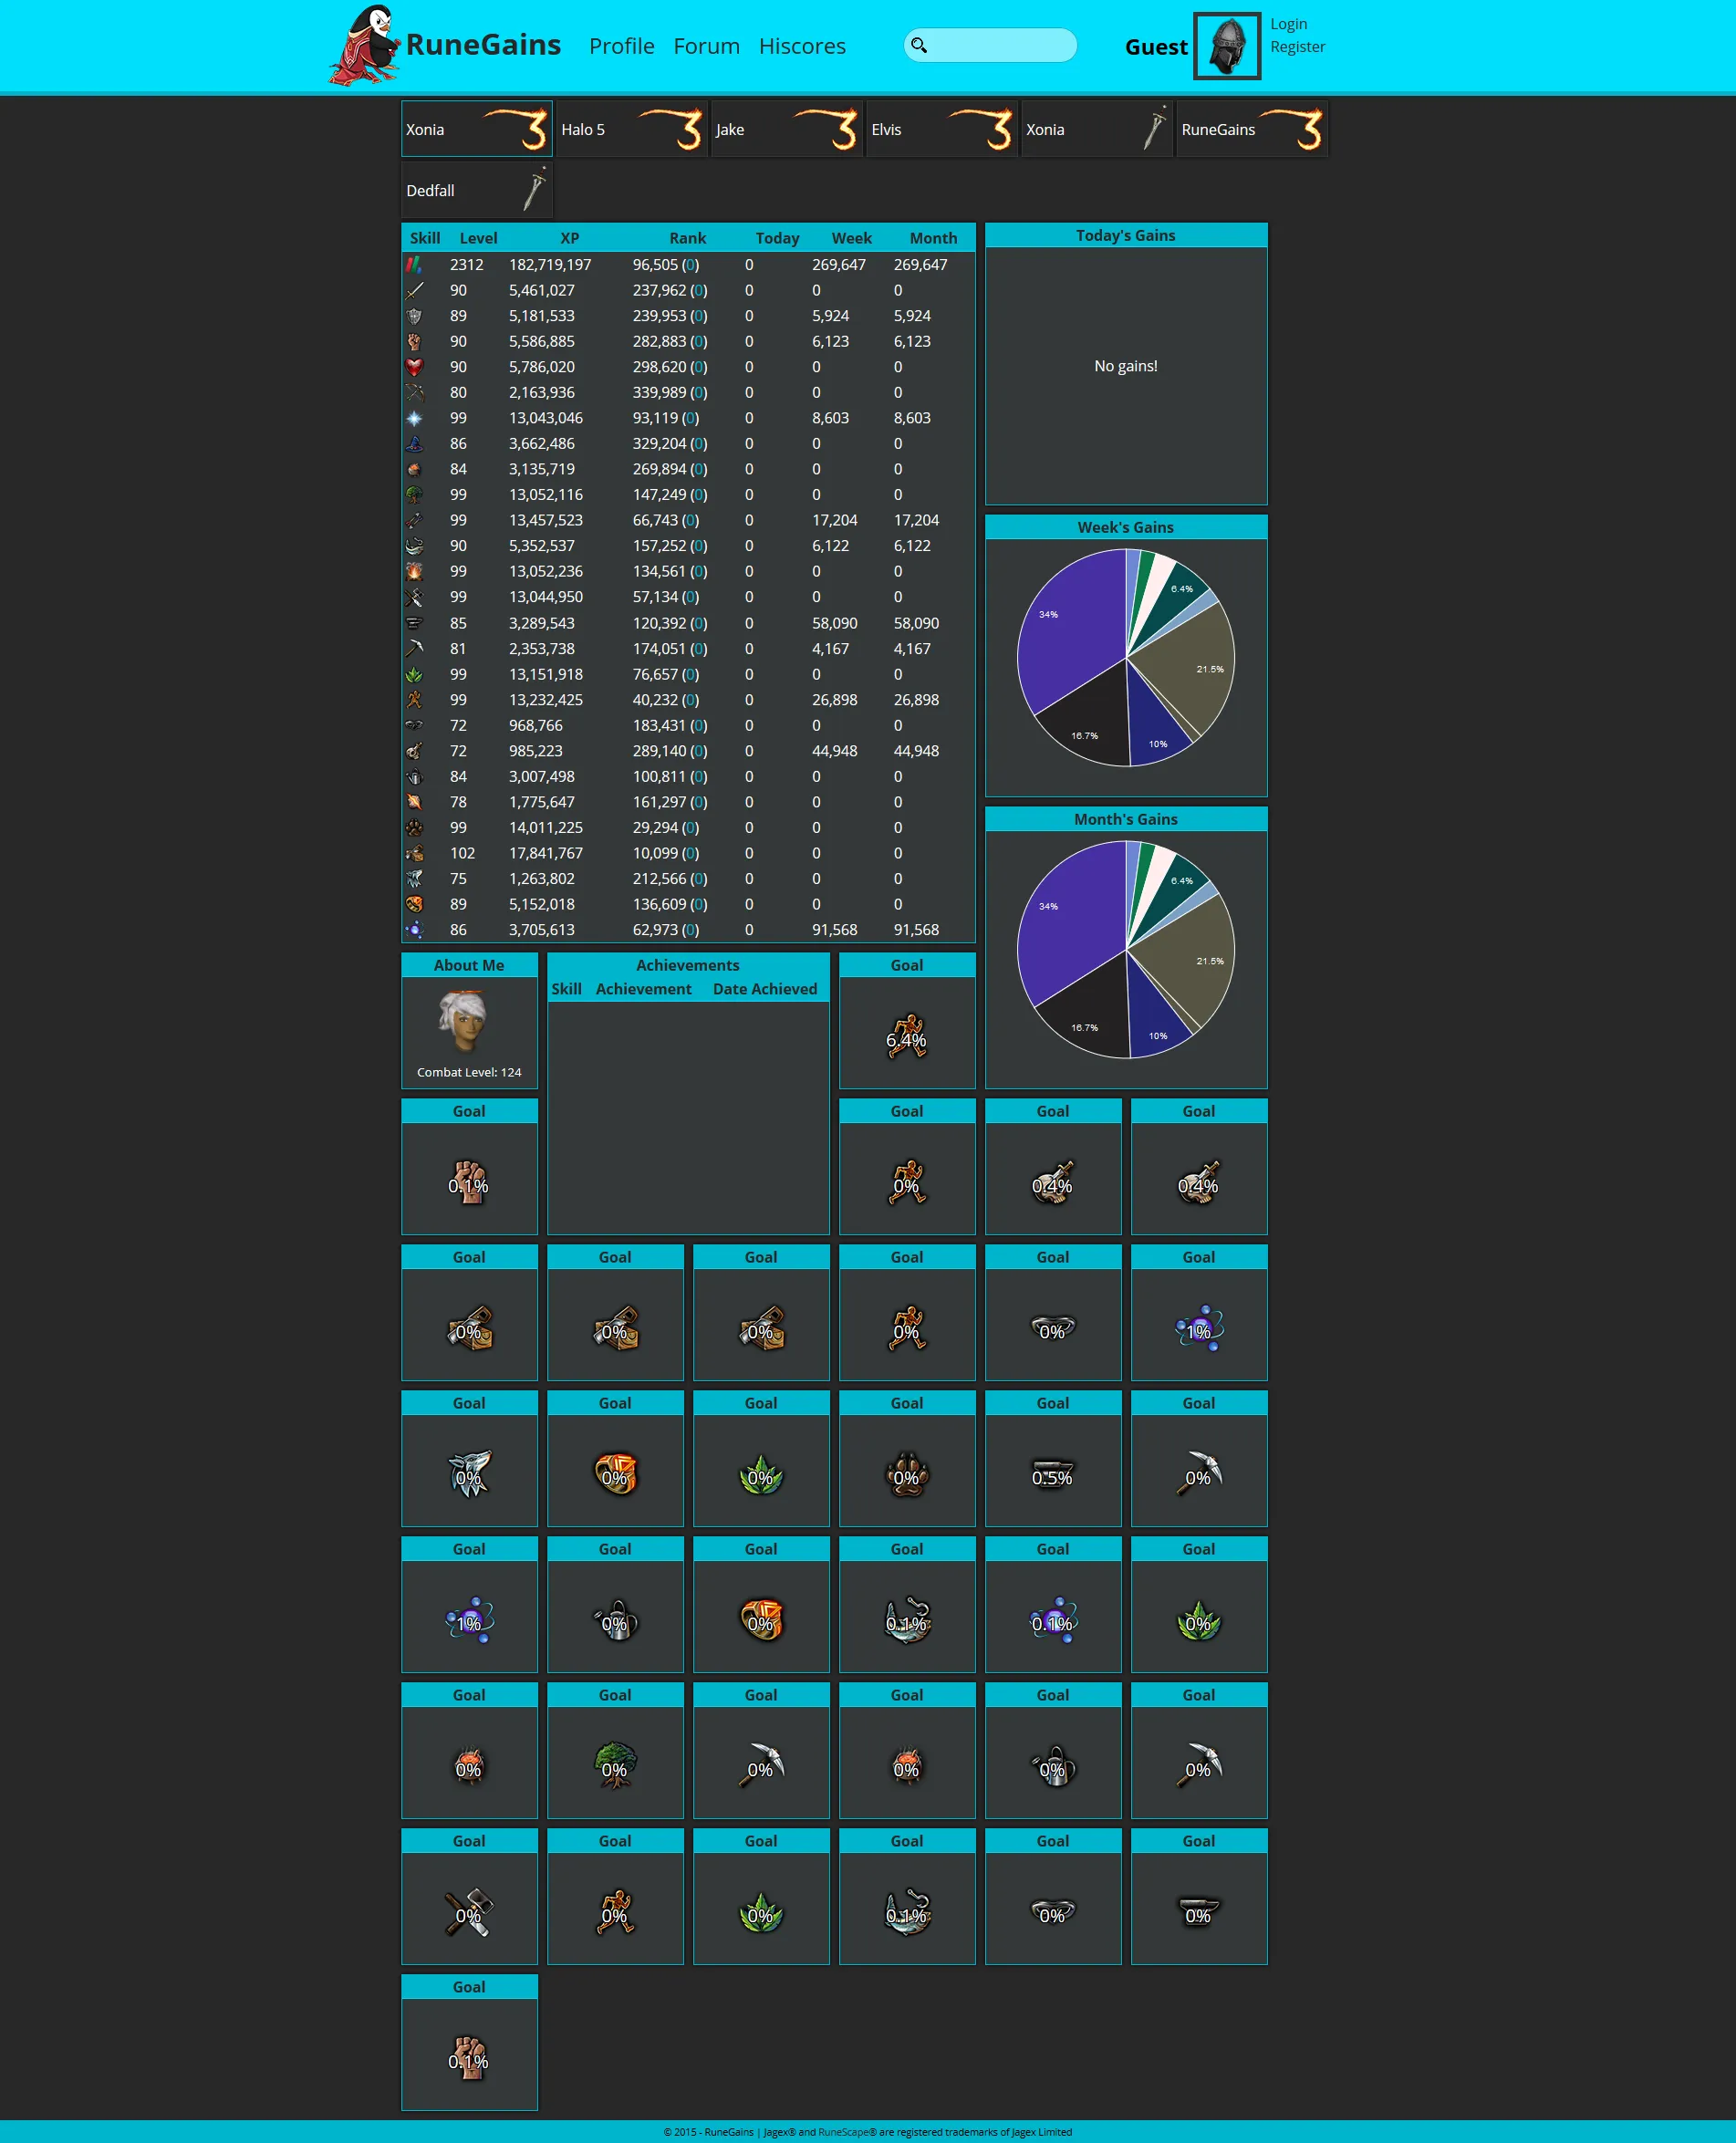Click the search magnifying glass icon
1736x2143 pixels.
[919, 45]
